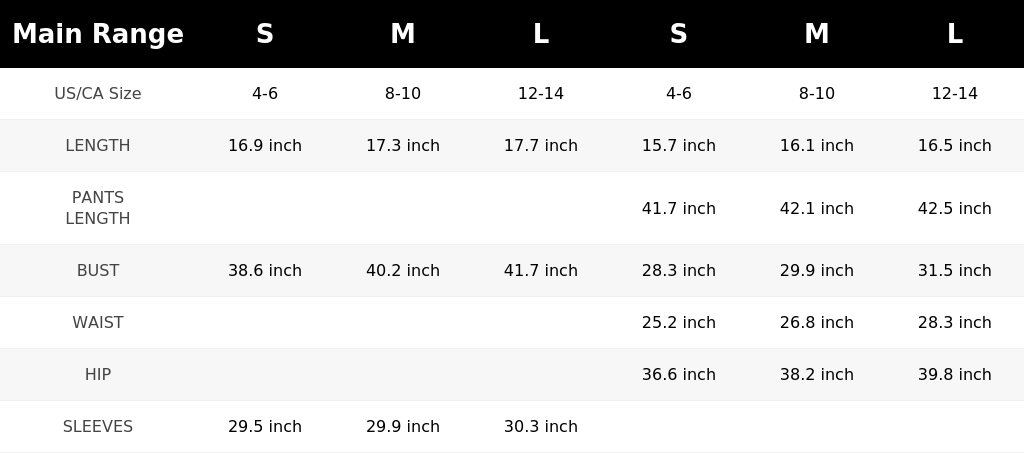Image resolution: width=1024 pixels, height=453 pixels.
Task: Select the 26.8 inch waist value
Action: [816, 322]
